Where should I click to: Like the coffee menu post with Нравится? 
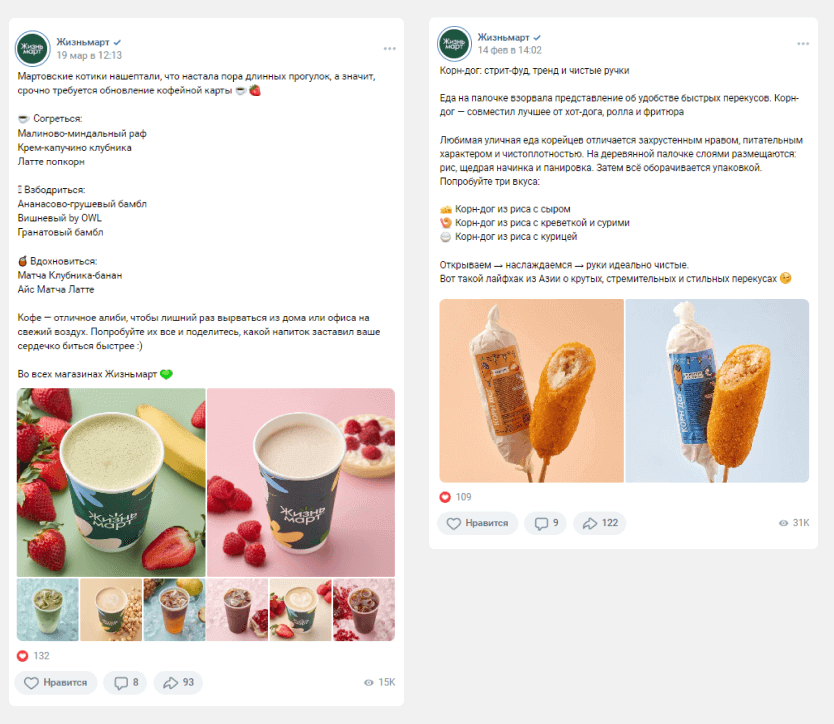tap(56, 683)
